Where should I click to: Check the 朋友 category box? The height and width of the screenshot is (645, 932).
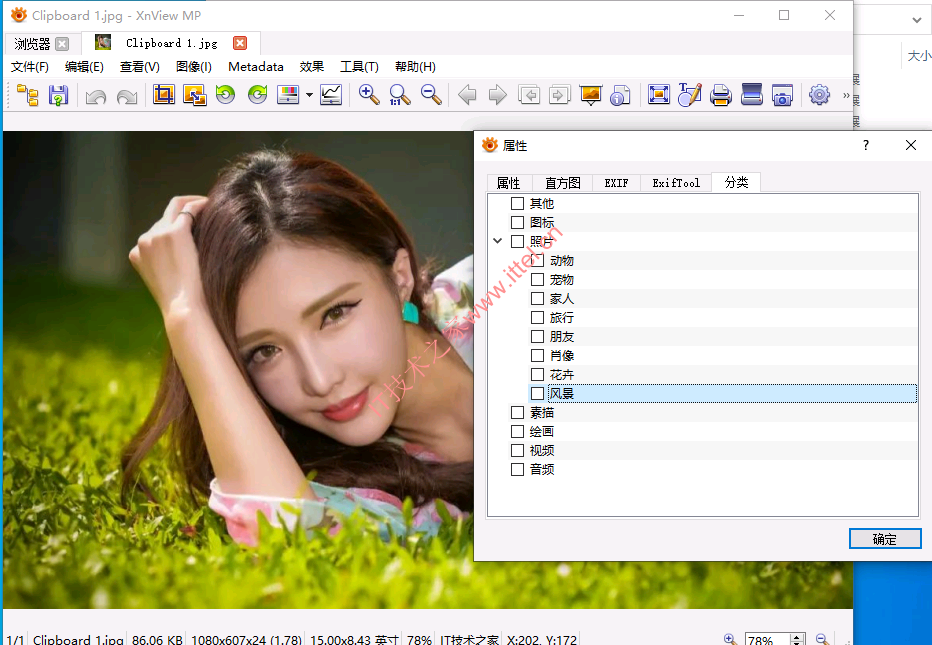pyautogui.click(x=537, y=337)
